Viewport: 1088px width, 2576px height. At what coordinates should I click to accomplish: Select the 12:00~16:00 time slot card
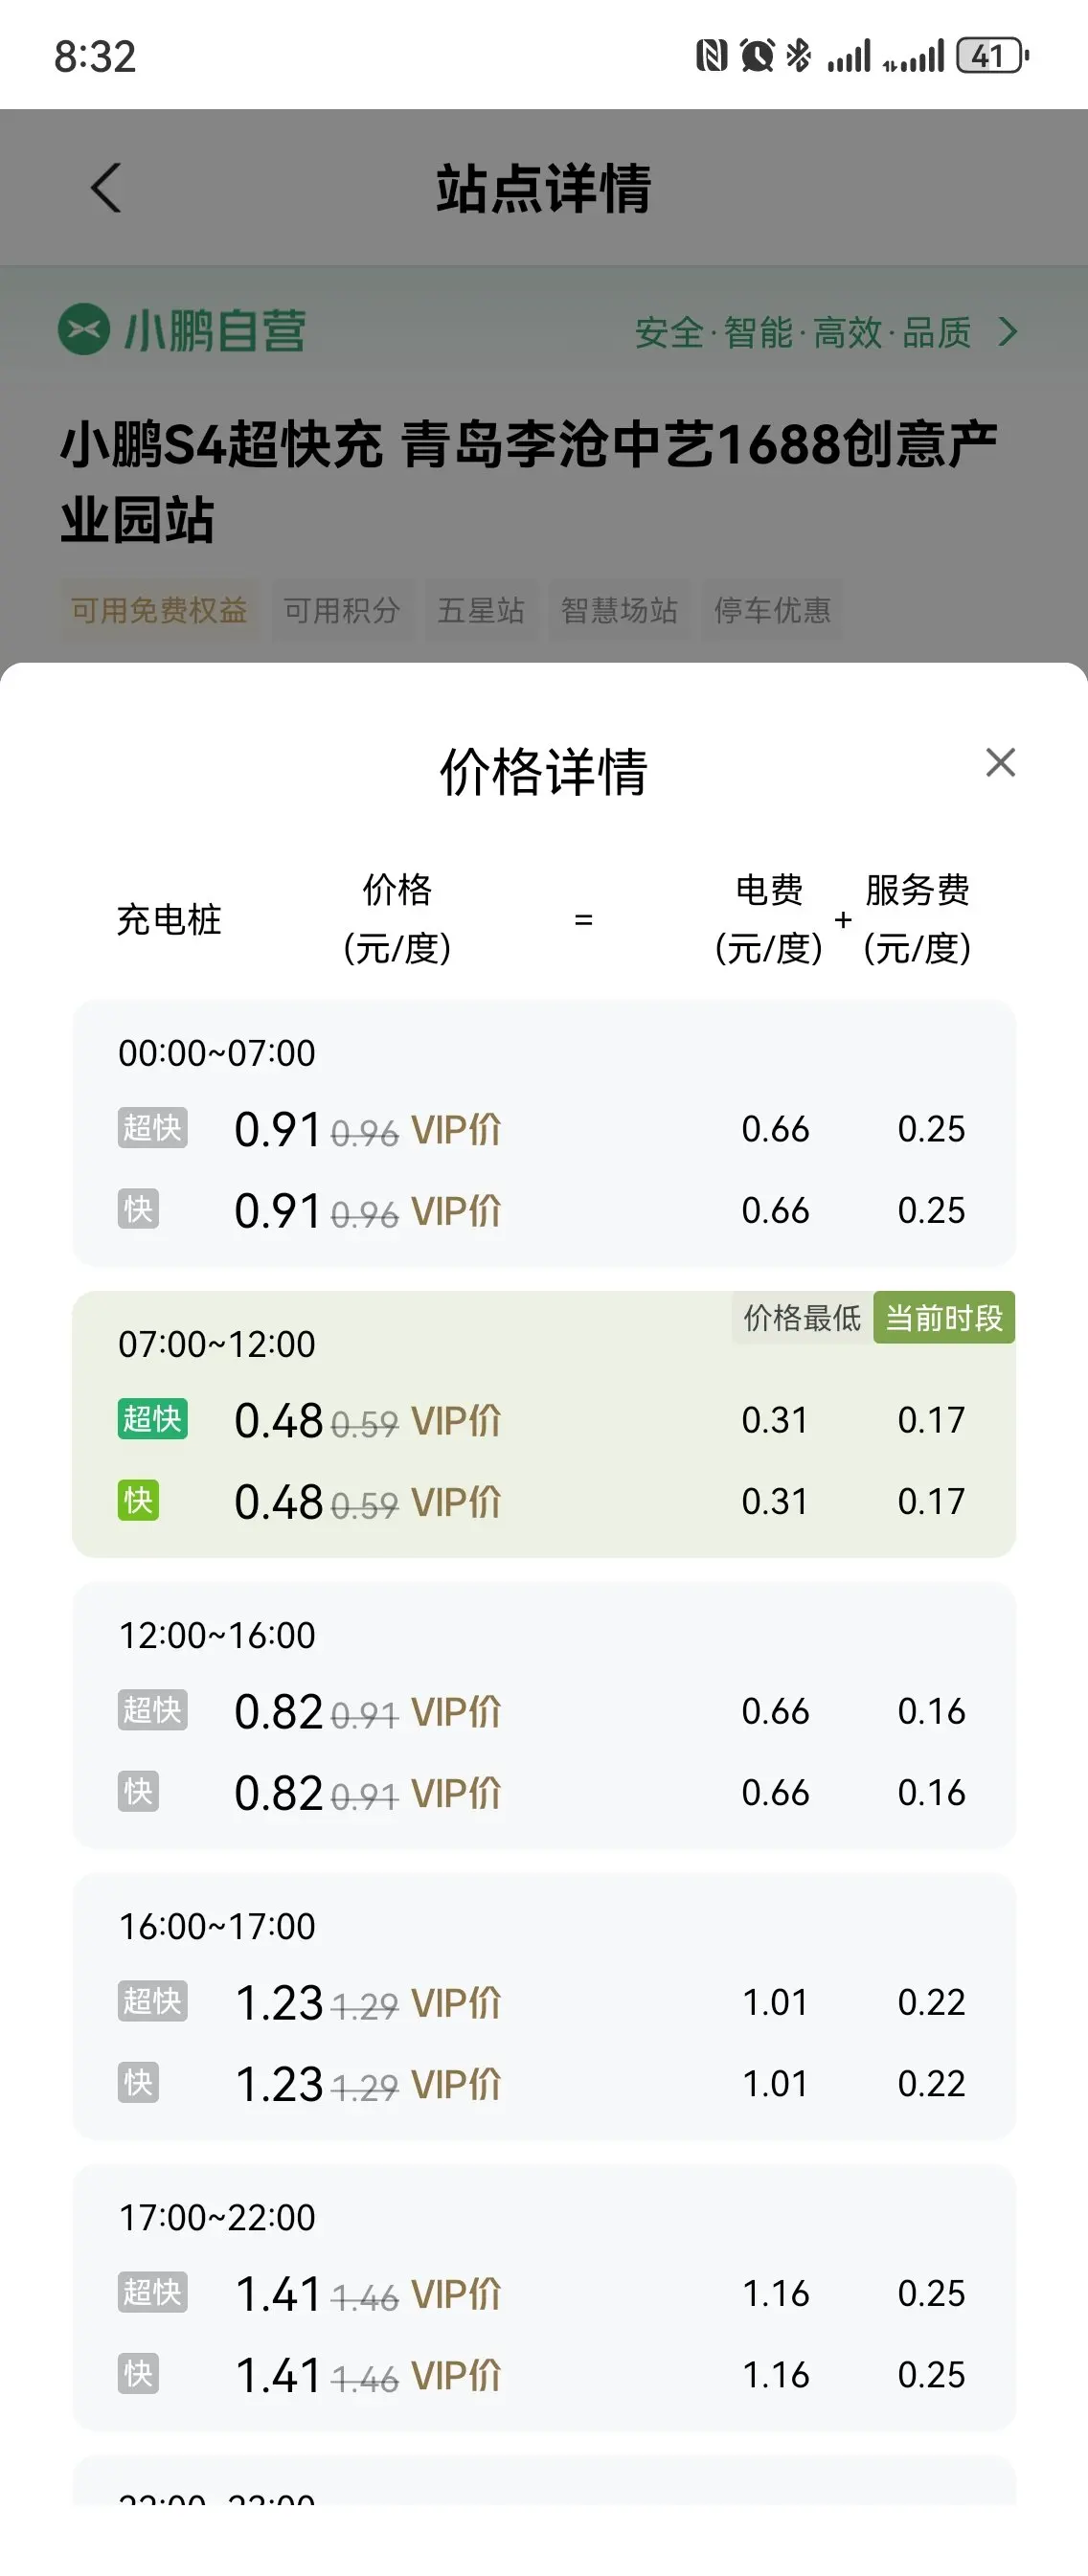(x=544, y=1715)
